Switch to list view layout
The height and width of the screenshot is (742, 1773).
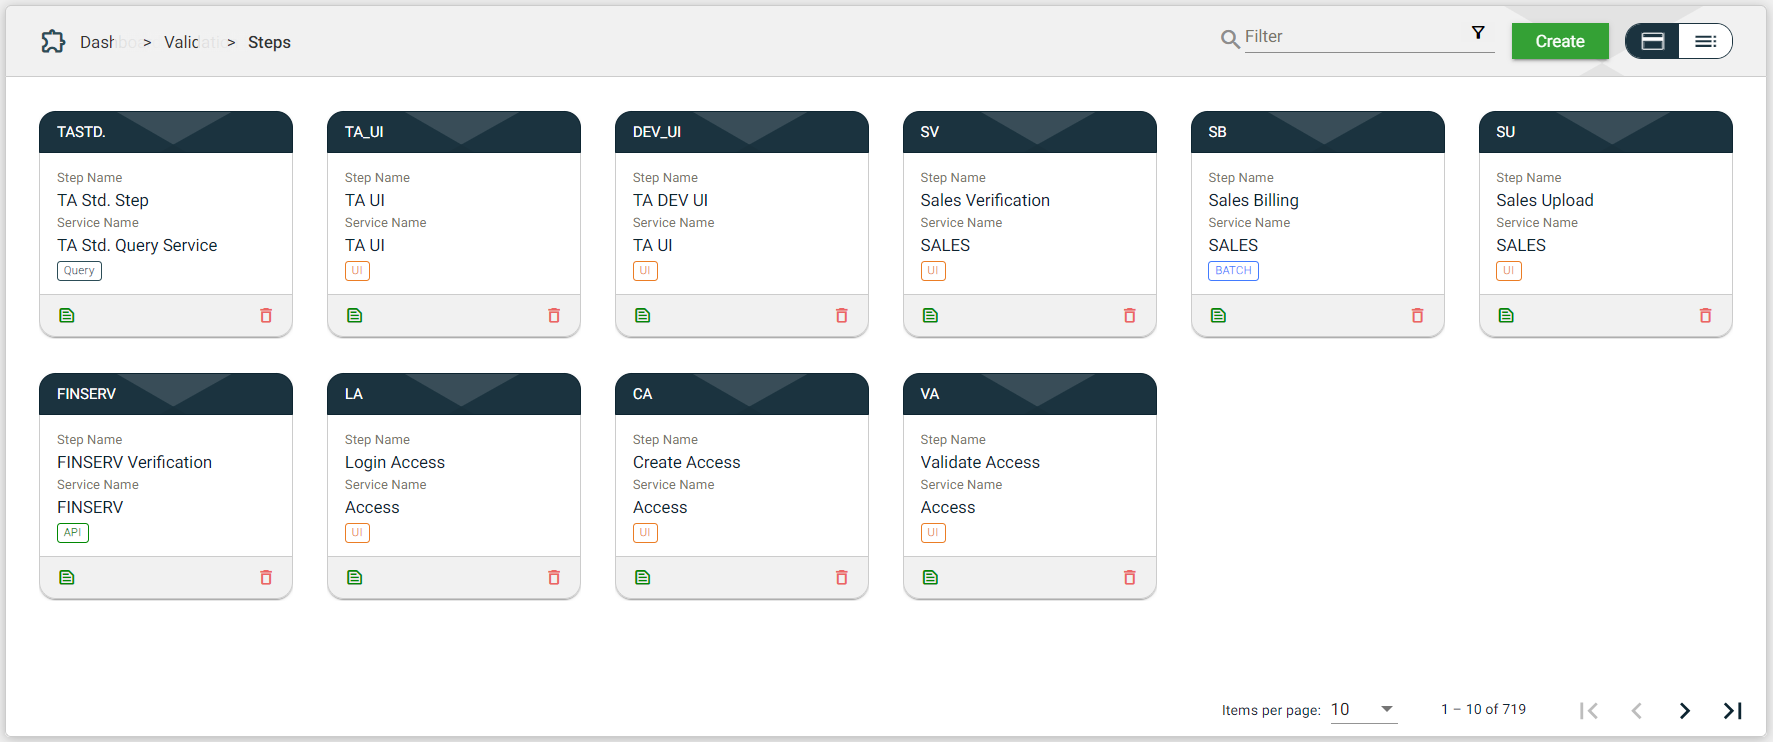(x=1705, y=41)
